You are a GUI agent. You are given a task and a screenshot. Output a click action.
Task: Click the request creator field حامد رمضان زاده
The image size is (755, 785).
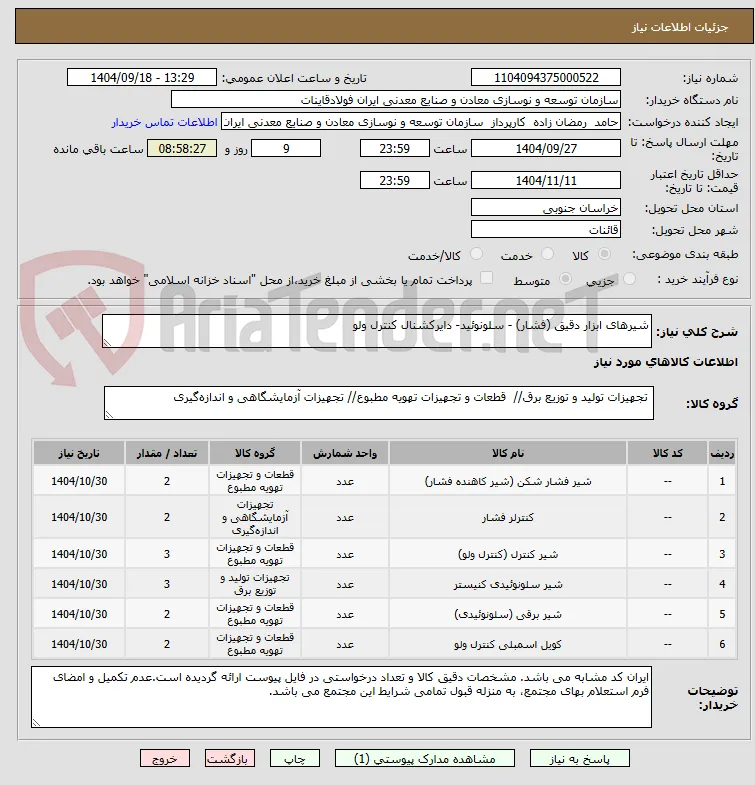[421, 122]
